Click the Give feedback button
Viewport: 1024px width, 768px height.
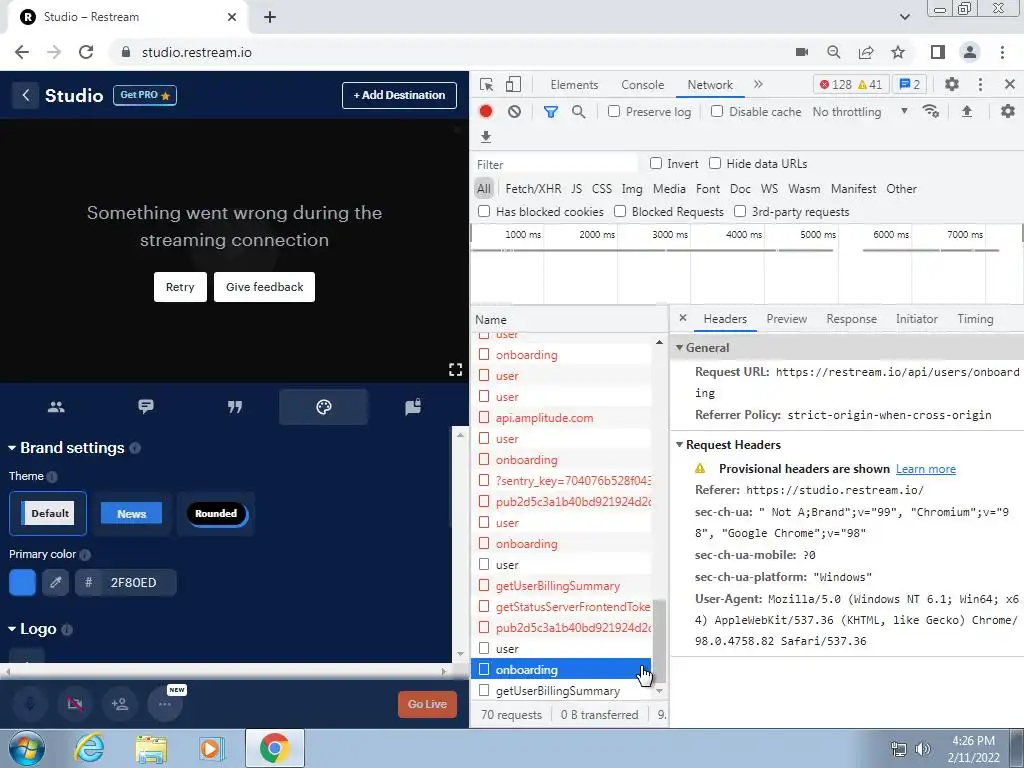click(264, 287)
